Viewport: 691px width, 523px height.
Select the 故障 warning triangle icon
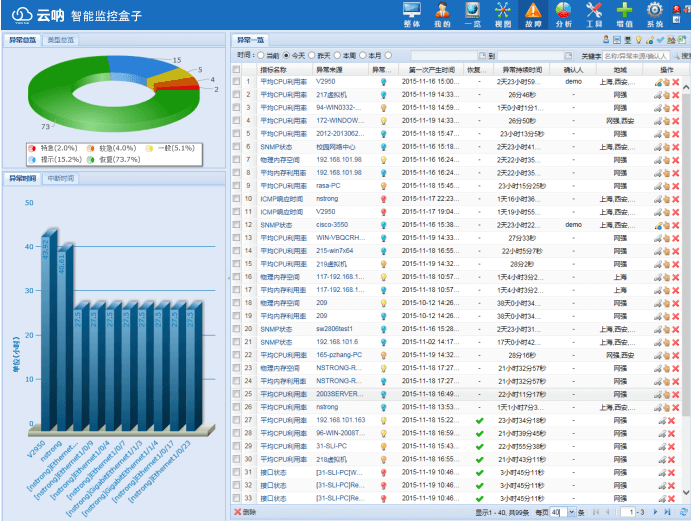pyautogui.click(x=533, y=12)
